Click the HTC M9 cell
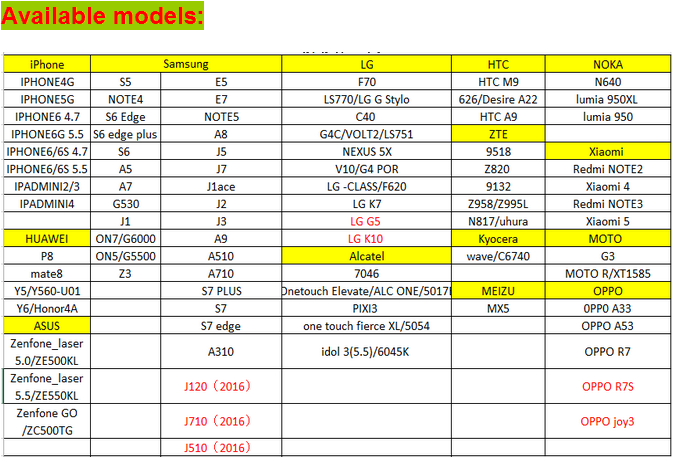 [498, 82]
